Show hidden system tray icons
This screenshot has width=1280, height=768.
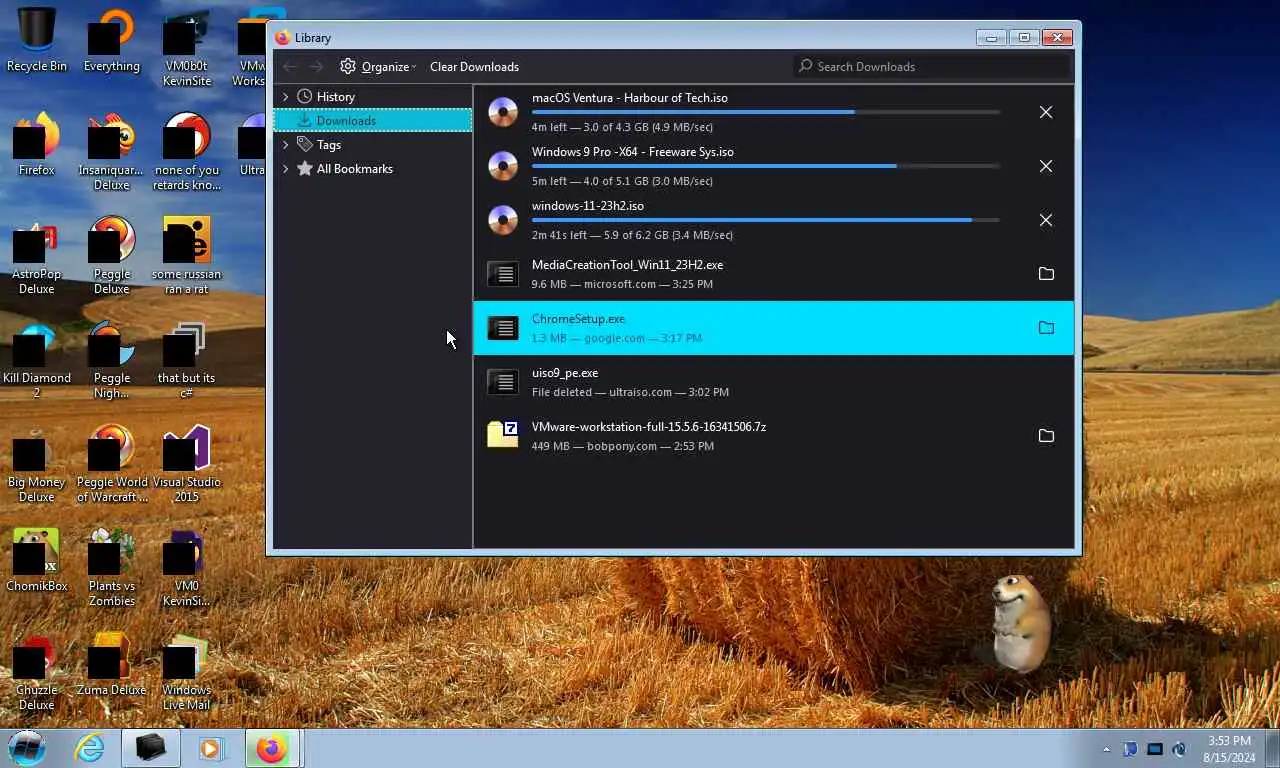coord(1106,749)
